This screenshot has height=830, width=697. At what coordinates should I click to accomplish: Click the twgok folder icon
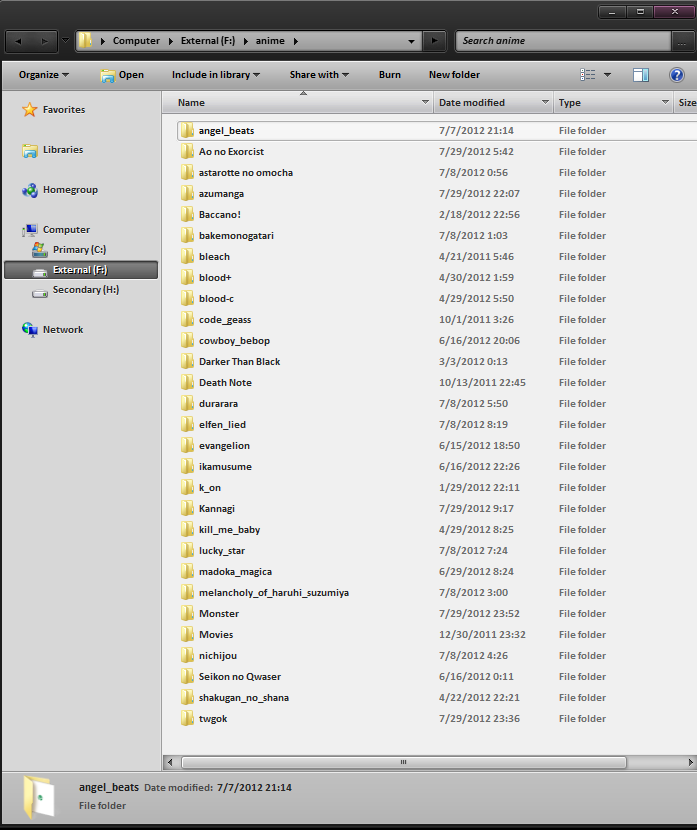click(187, 718)
